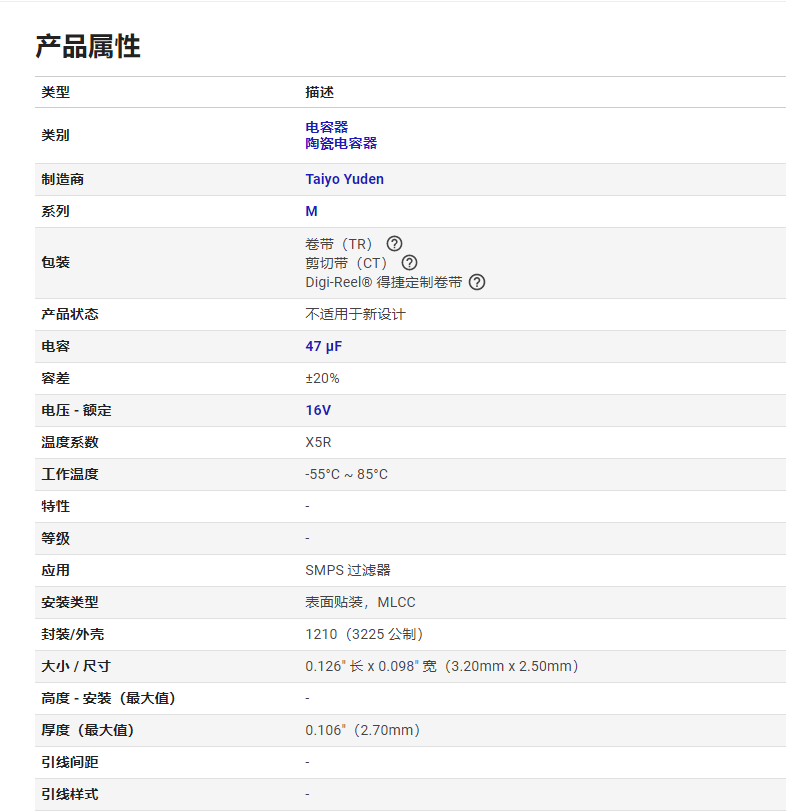
Task: Click the help icon next to 卷带（TR）
Action: (395, 243)
